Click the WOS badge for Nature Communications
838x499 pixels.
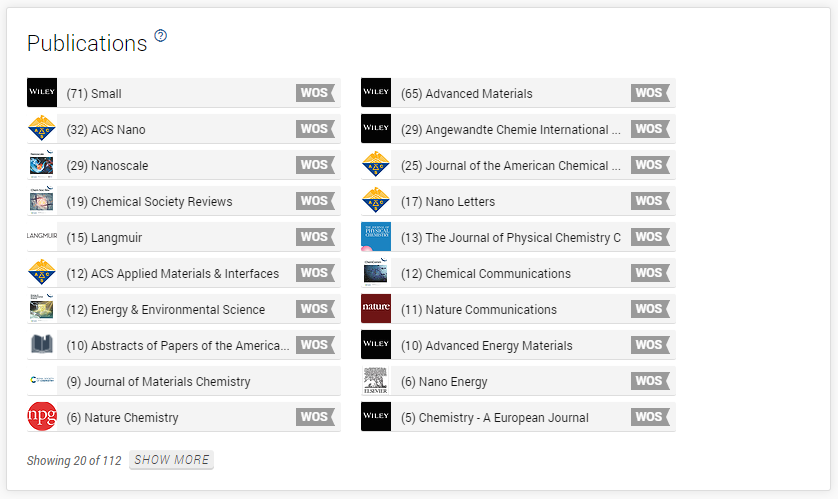pyautogui.click(x=650, y=309)
